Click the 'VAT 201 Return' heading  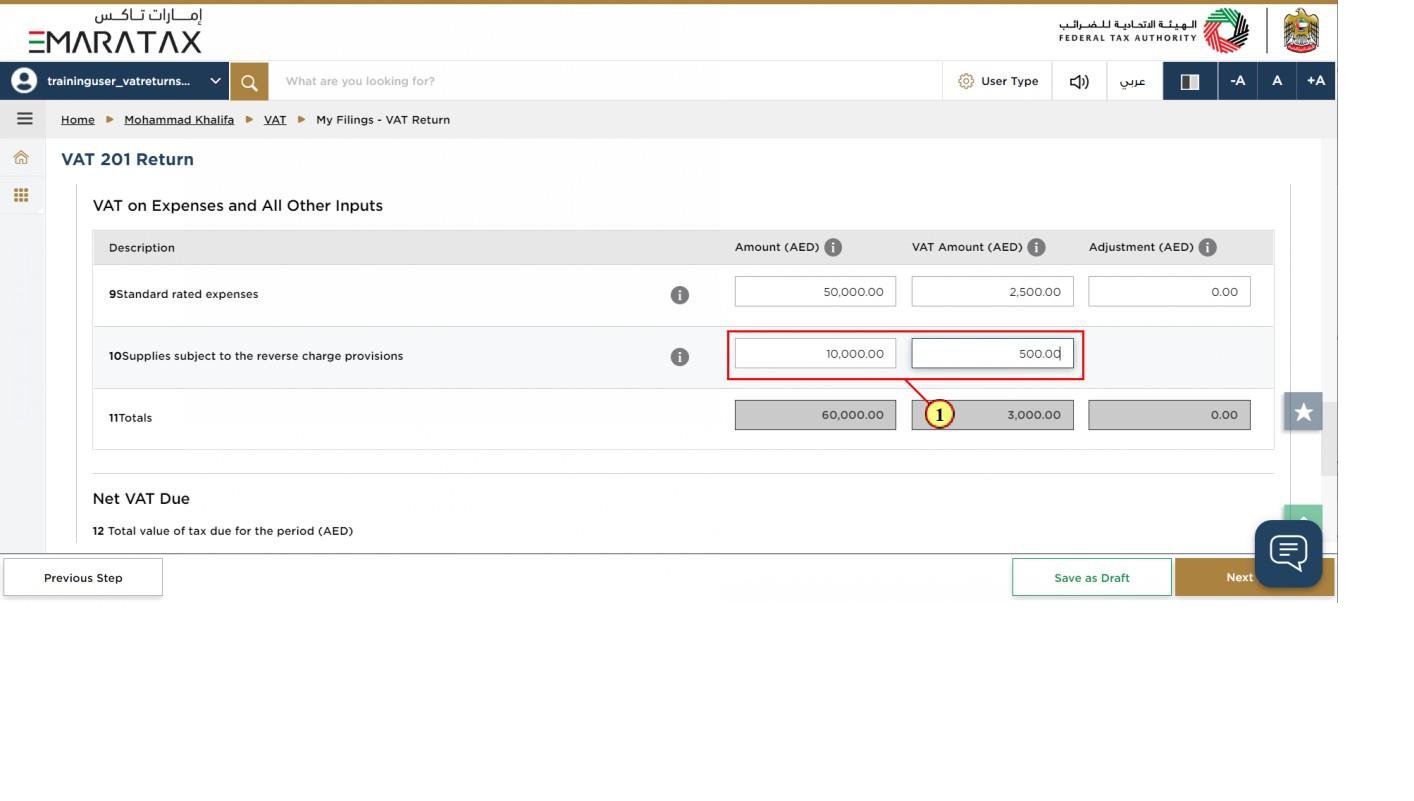tap(127, 159)
